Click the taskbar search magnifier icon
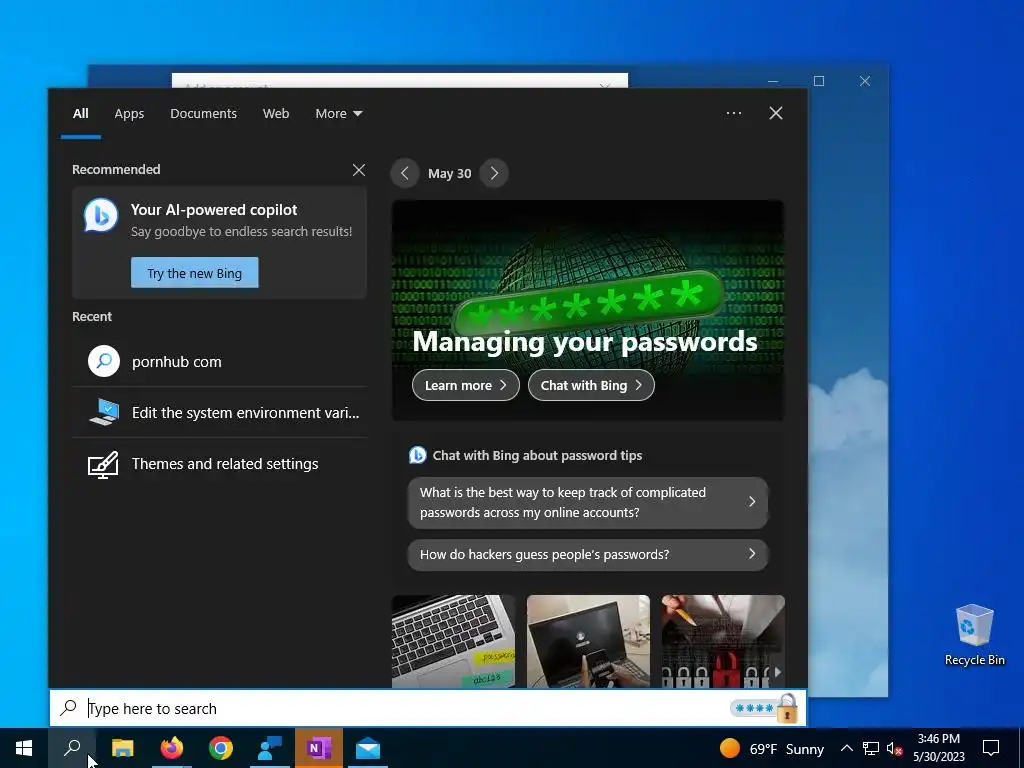 pyautogui.click(x=72, y=748)
